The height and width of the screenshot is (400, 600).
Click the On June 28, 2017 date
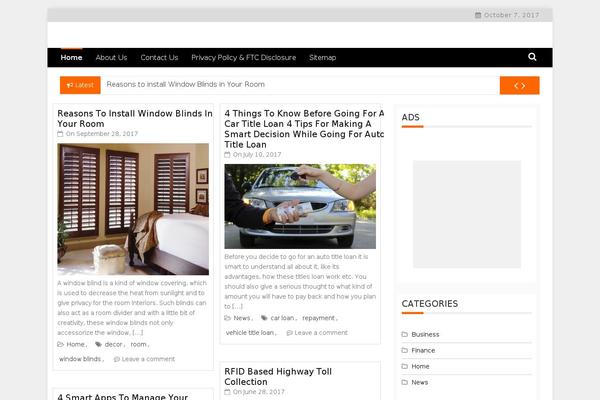pos(259,392)
